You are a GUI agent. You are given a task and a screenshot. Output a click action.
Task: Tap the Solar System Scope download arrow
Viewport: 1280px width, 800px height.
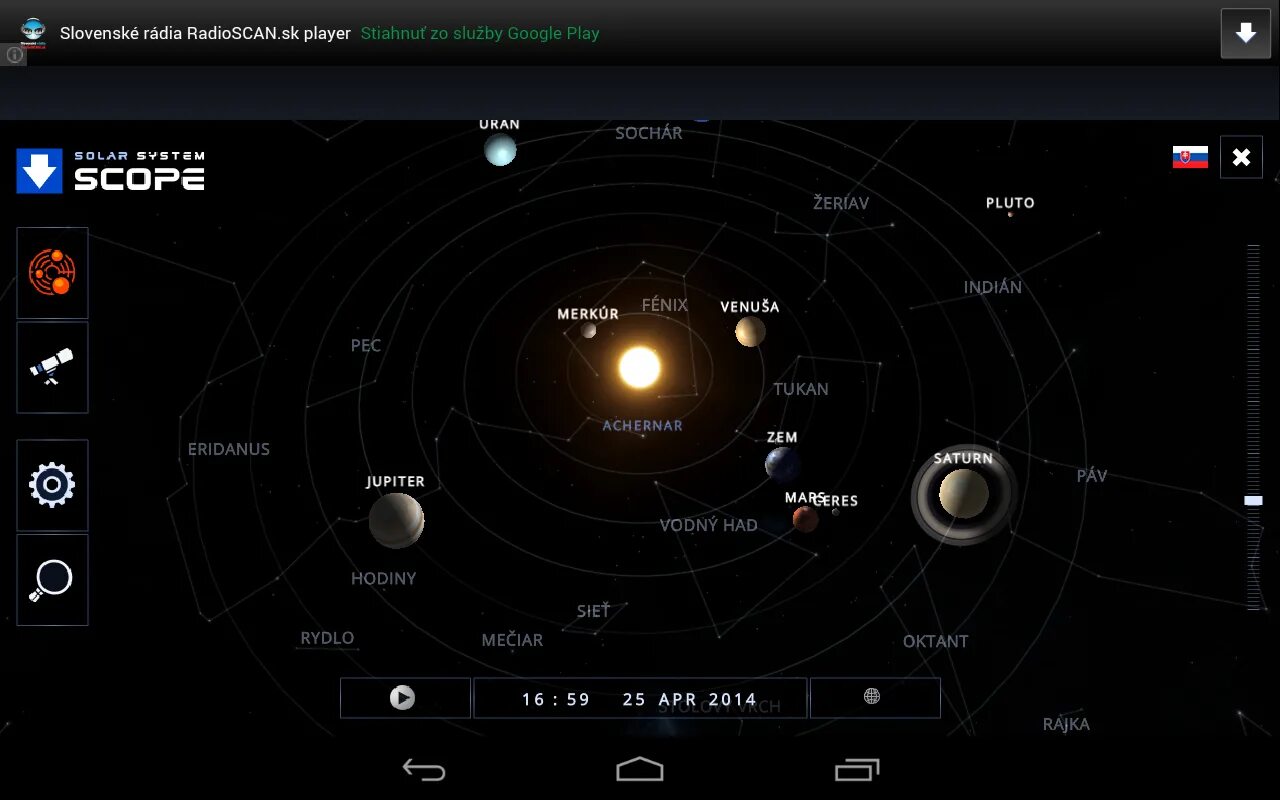coord(39,171)
